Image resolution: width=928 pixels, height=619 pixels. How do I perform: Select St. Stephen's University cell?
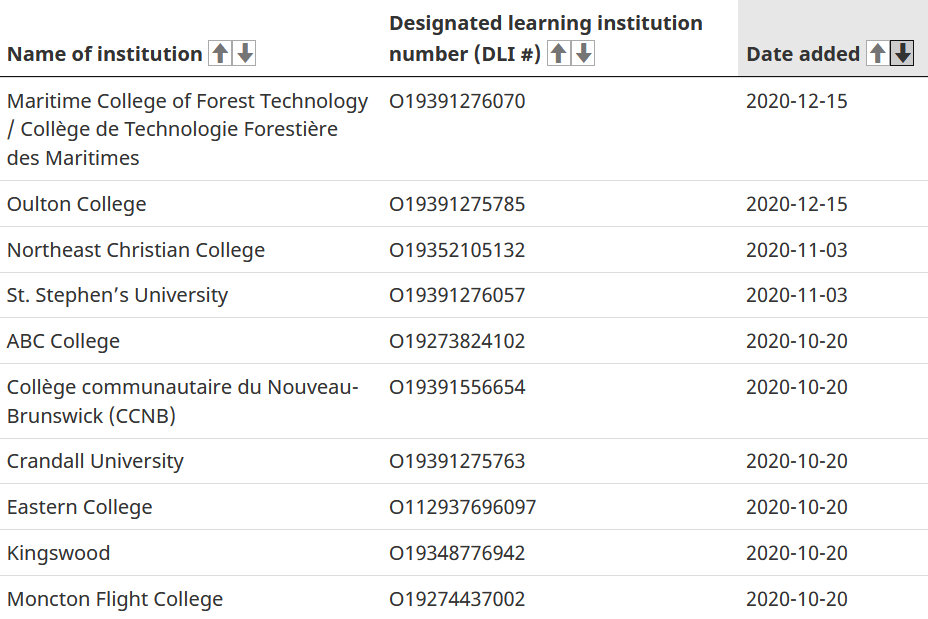tap(117, 295)
